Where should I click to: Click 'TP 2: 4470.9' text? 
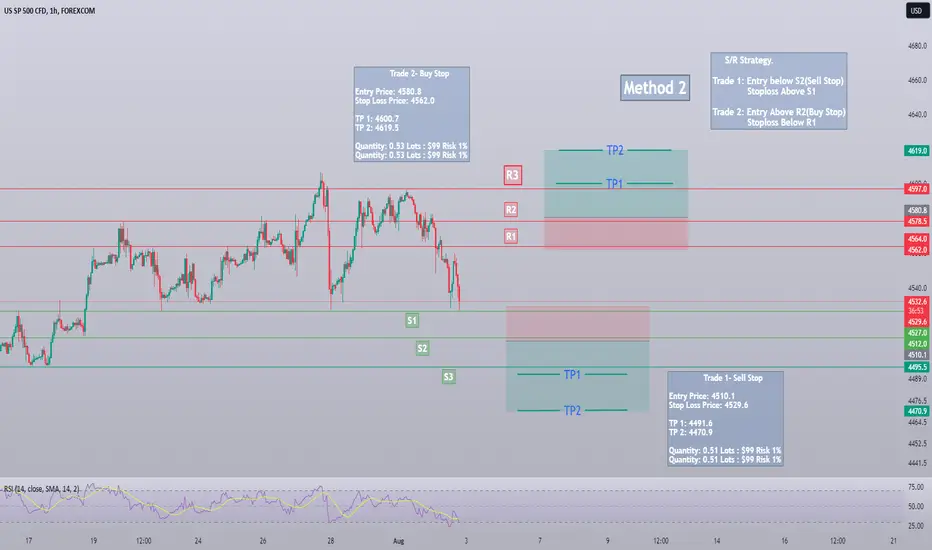coord(691,432)
